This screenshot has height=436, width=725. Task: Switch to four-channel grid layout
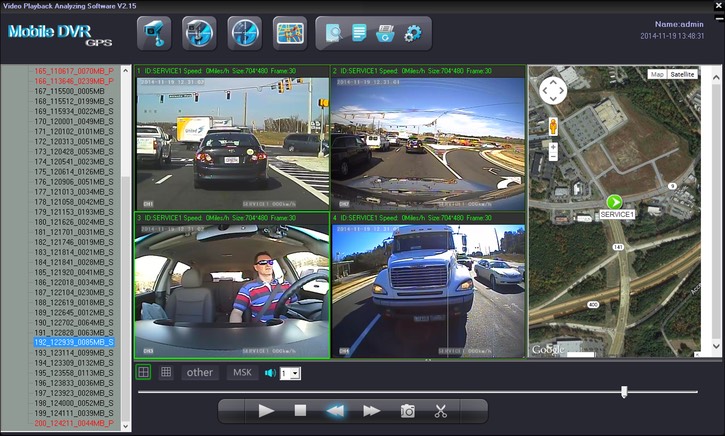coord(144,372)
